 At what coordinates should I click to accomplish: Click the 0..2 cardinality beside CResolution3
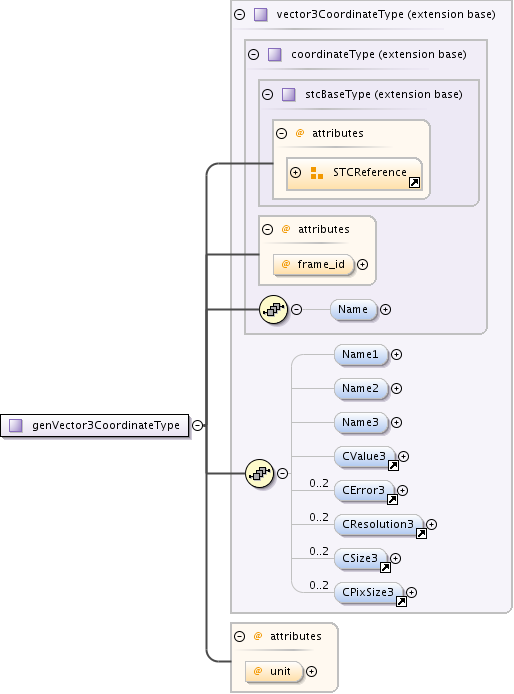[x=319, y=517]
